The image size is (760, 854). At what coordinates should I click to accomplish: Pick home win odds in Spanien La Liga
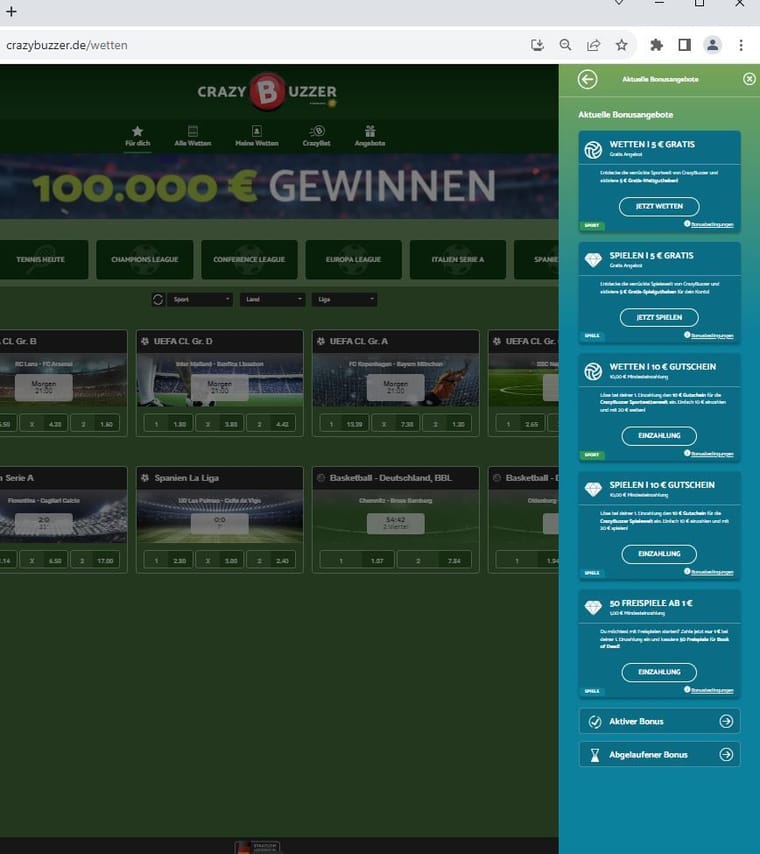168,560
